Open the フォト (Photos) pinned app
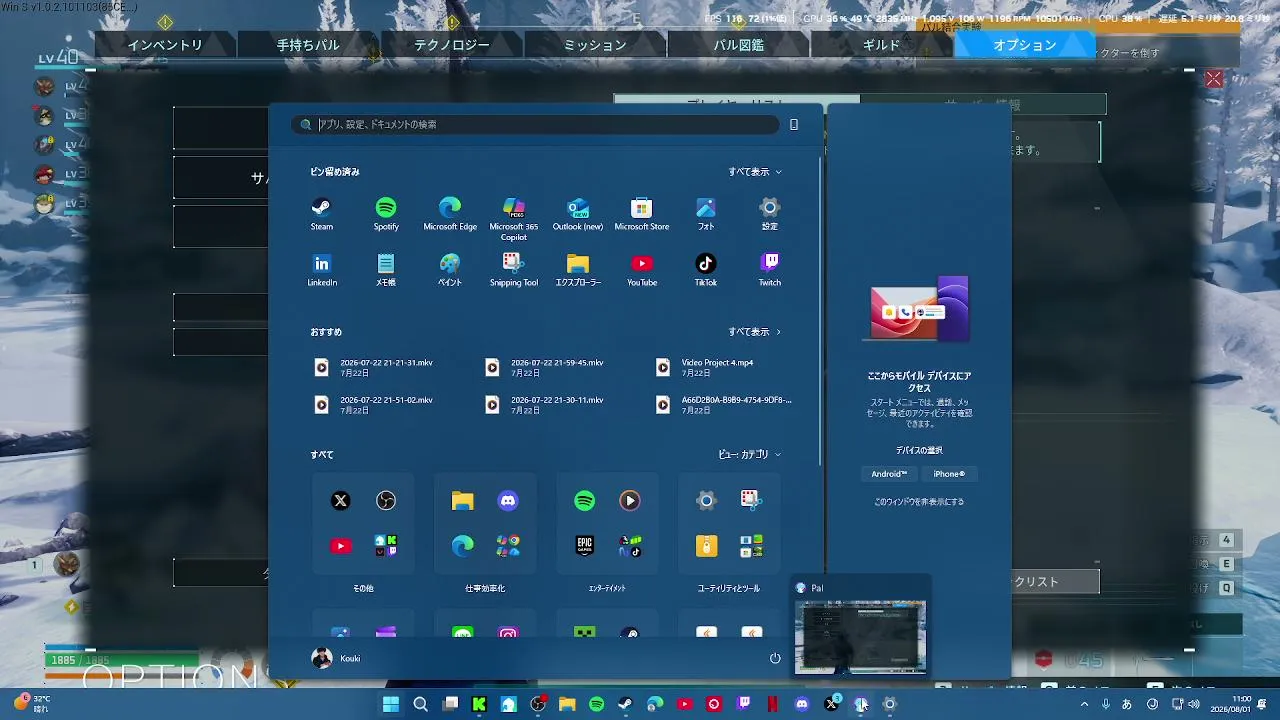Image resolution: width=1280 pixels, height=720 pixels. tap(706, 214)
